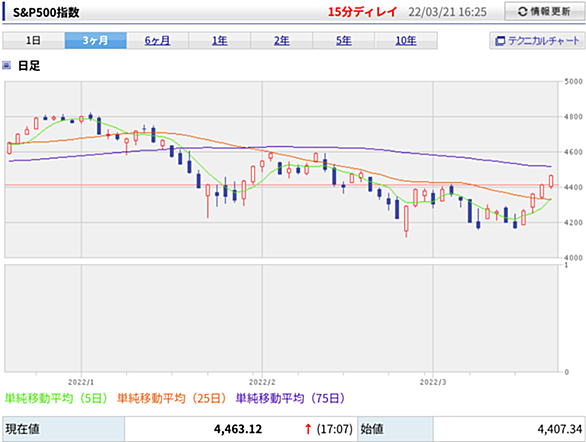
Task: Click the 4800 price axis label
Action: point(573,117)
